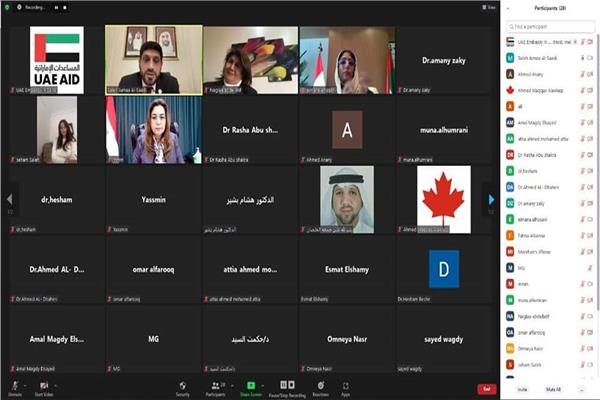The height and width of the screenshot is (400, 600).
Task: Open the video options arrow beside Start Video
Action: click(55, 385)
